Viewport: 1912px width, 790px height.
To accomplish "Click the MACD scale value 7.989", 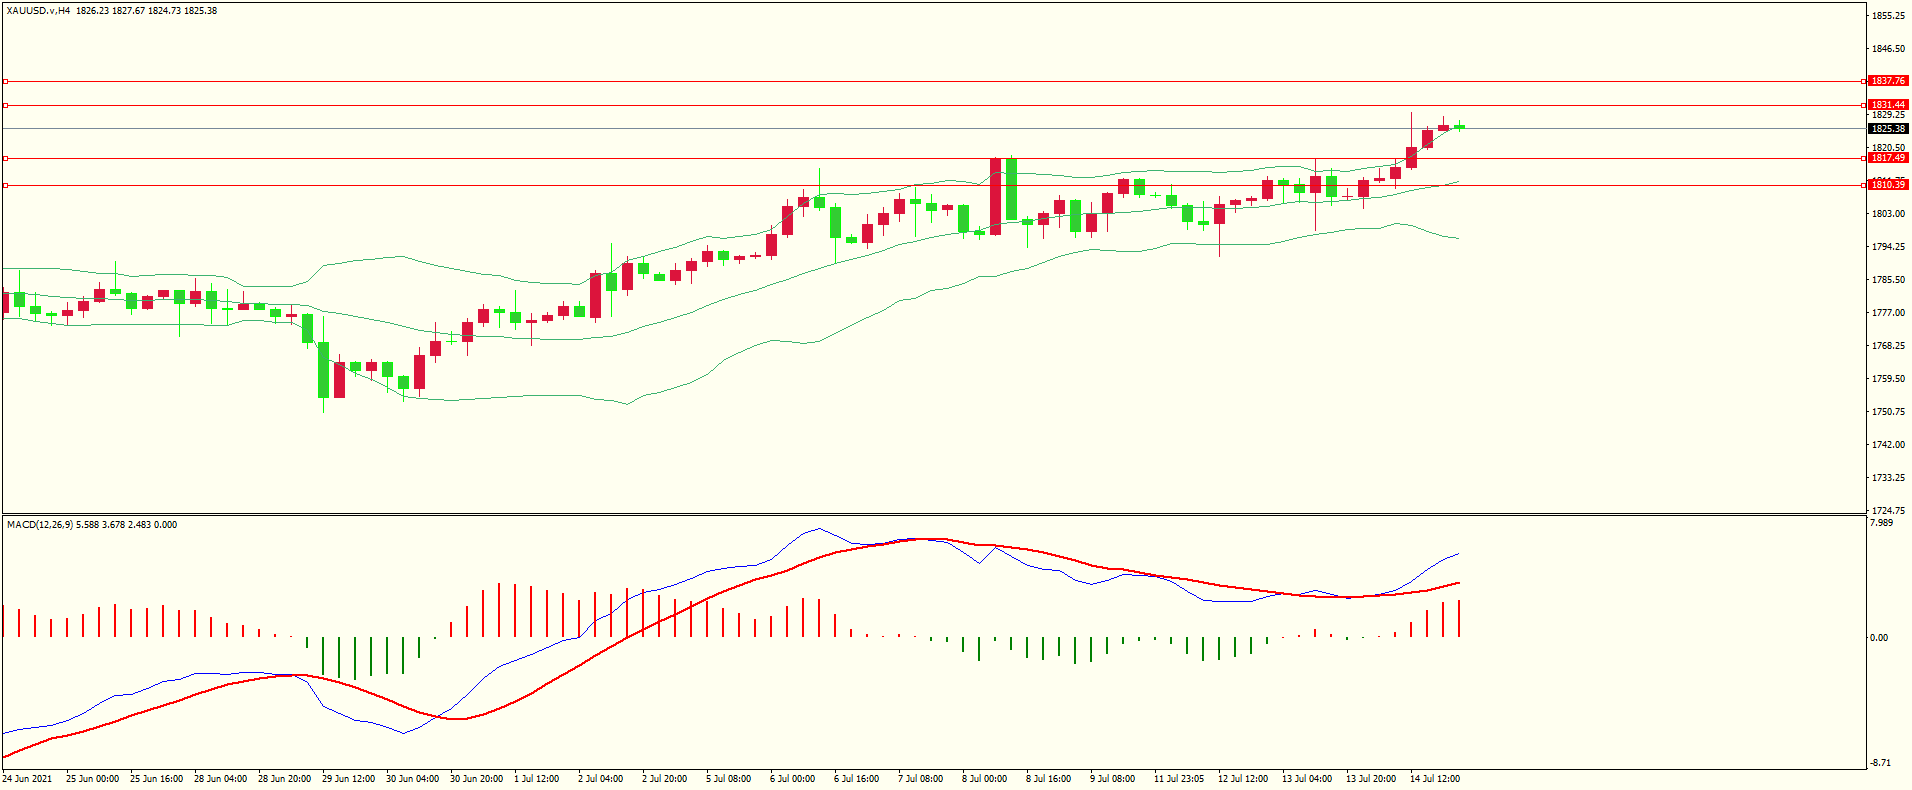I will 1881,523.
